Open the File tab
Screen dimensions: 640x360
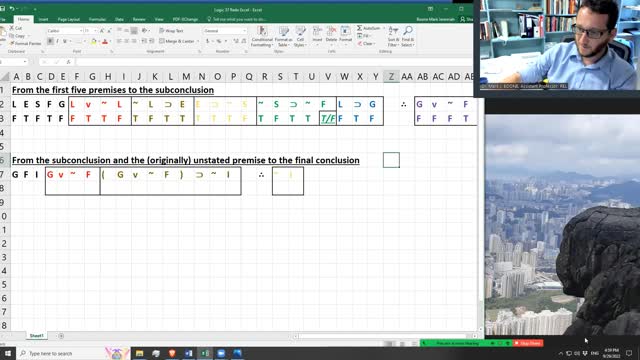(2, 19)
